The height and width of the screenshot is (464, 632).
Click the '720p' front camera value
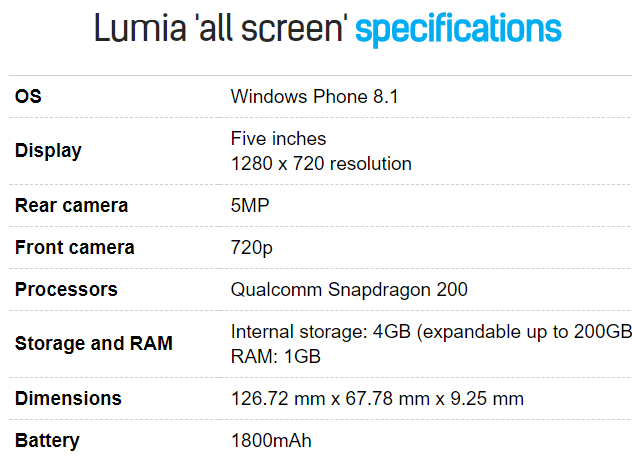(x=252, y=248)
